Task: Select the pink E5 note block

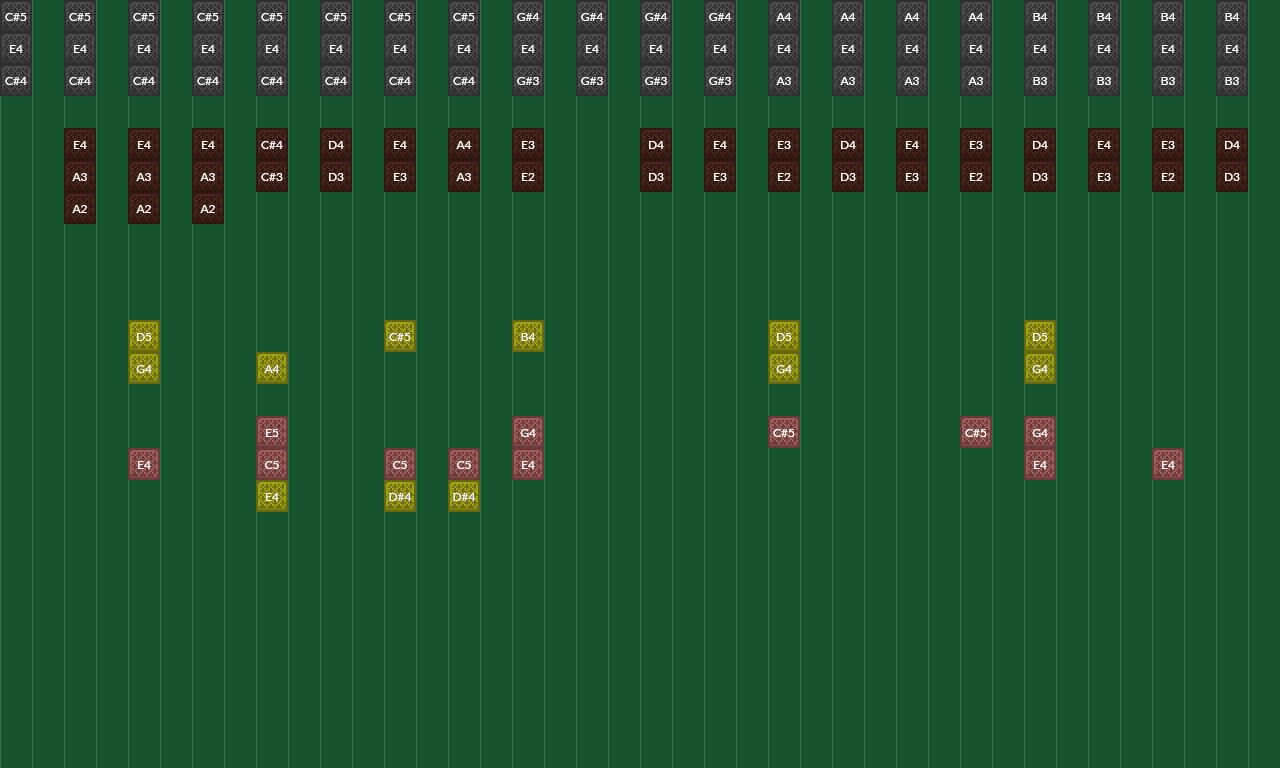Action: coord(272,433)
